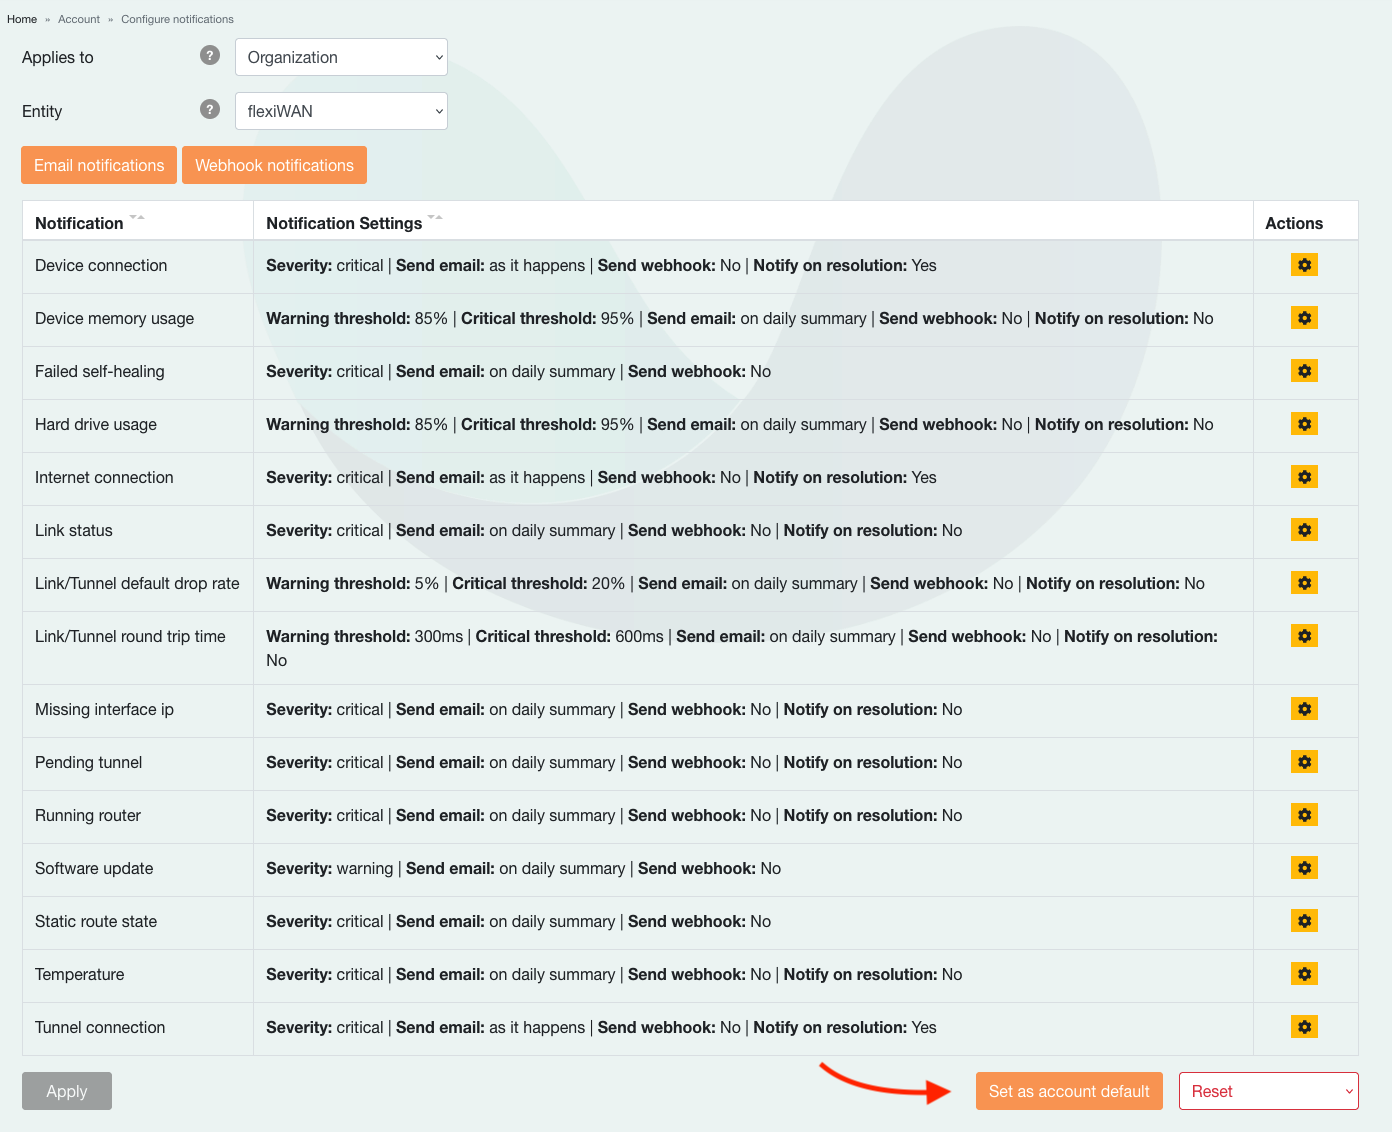Image resolution: width=1392 pixels, height=1132 pixels.
Task: Open settings gear for Failed self-healing
Action: click(x=1304, y=371)
